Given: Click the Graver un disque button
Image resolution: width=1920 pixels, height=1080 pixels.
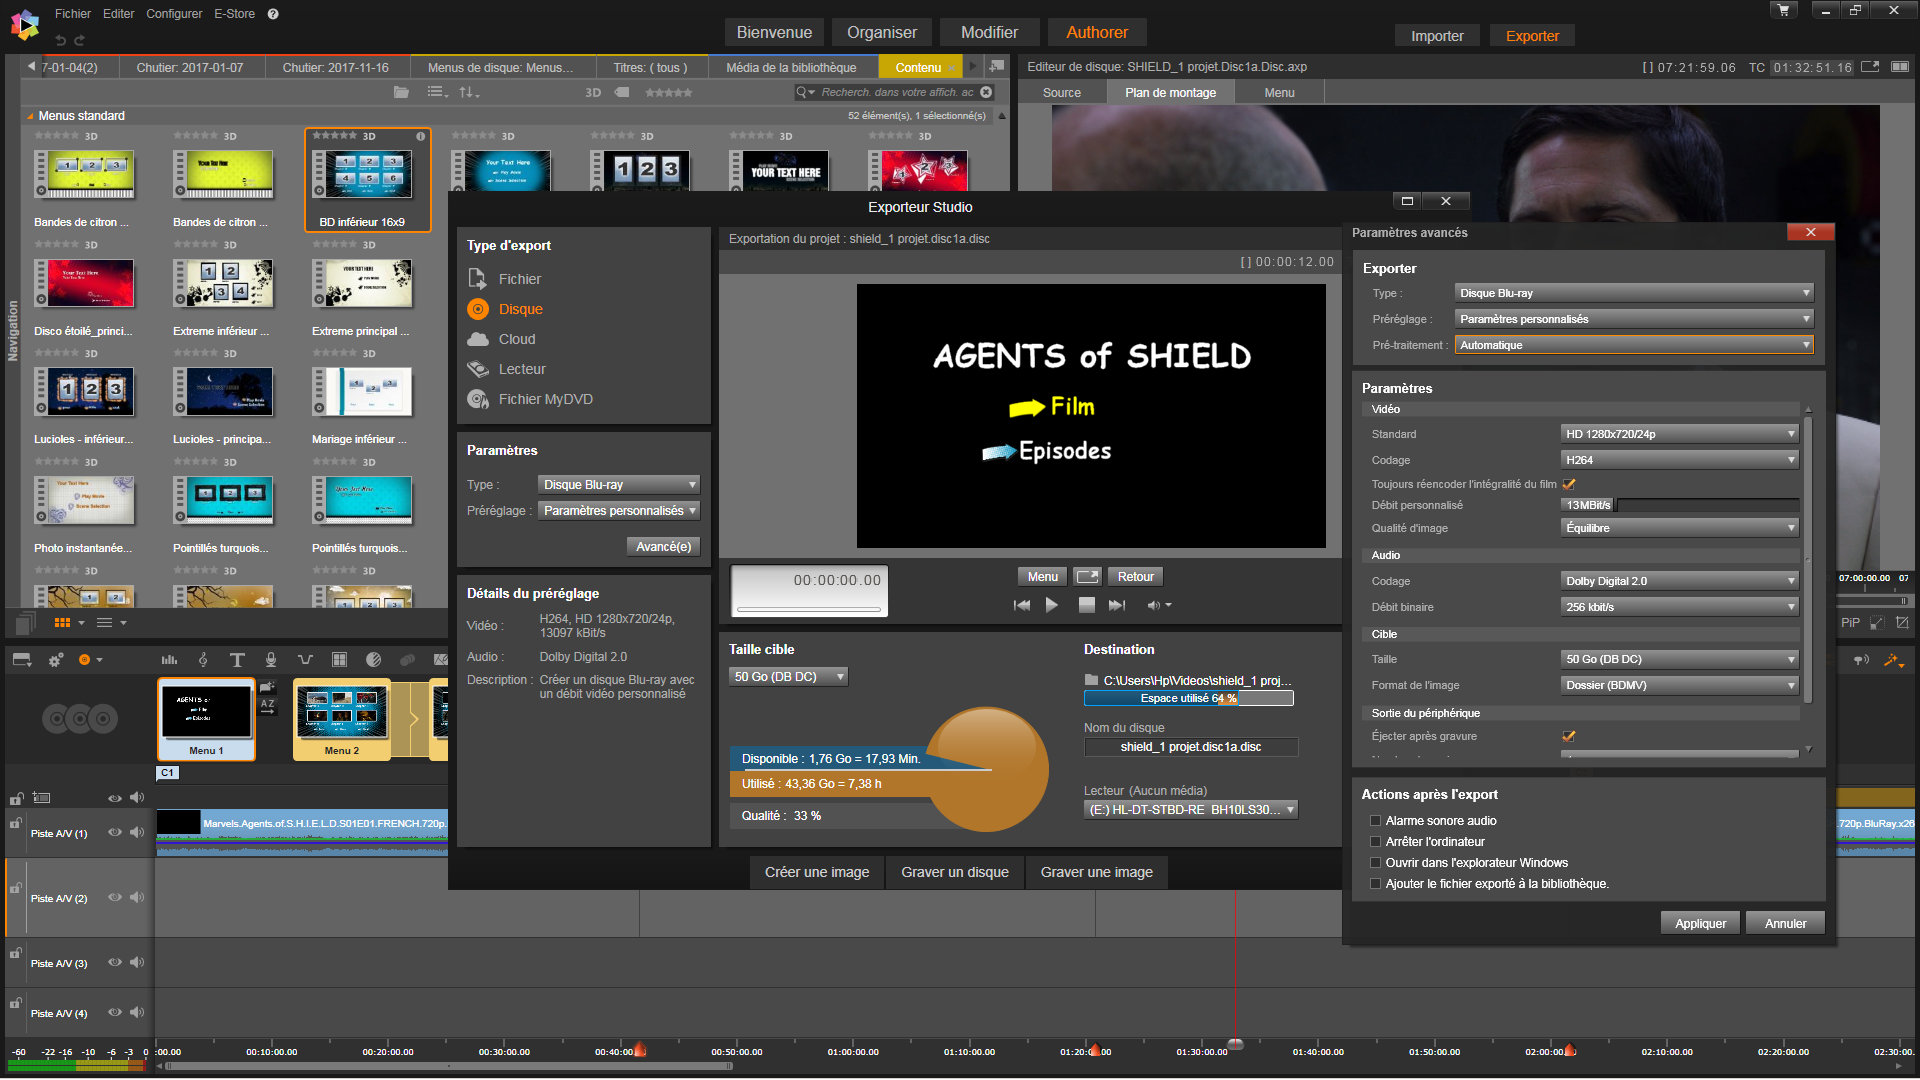Looking at the screenshot, I should pos(954,872).
